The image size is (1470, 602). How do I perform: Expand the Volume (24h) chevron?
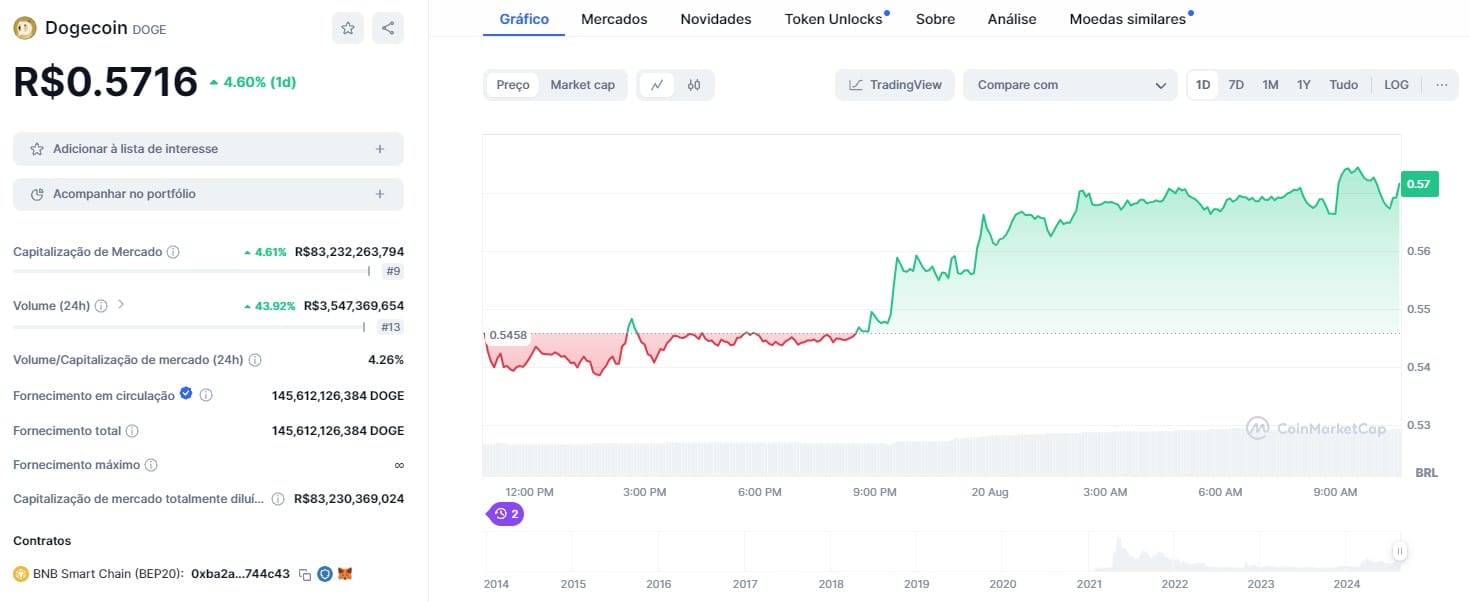[x=121, y=304]
